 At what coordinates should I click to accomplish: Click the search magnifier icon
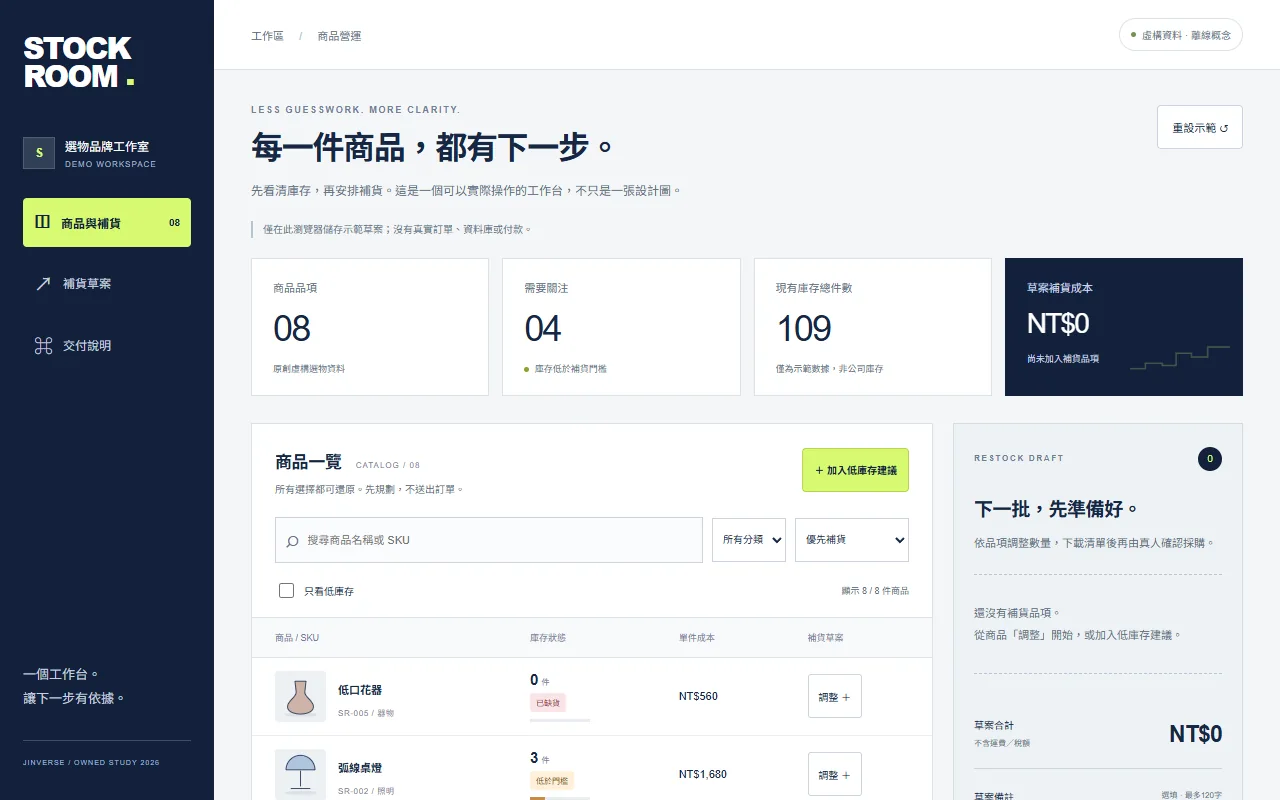292,541
